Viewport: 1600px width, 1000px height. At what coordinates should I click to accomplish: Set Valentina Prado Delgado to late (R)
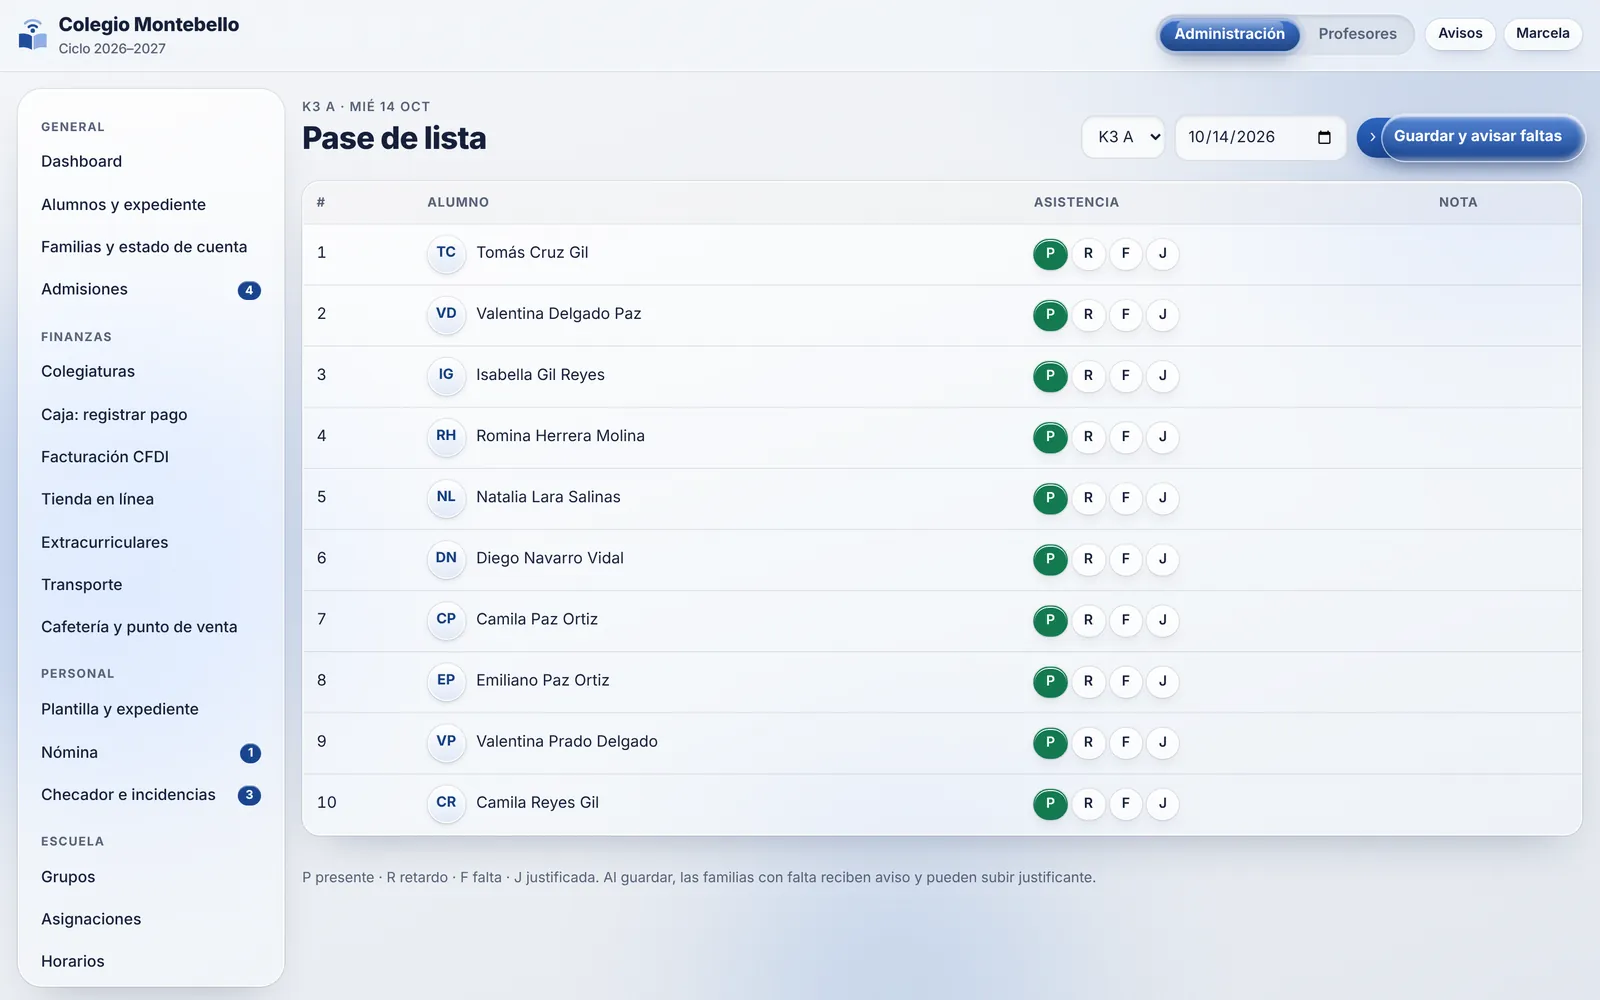pos(1088,742)
